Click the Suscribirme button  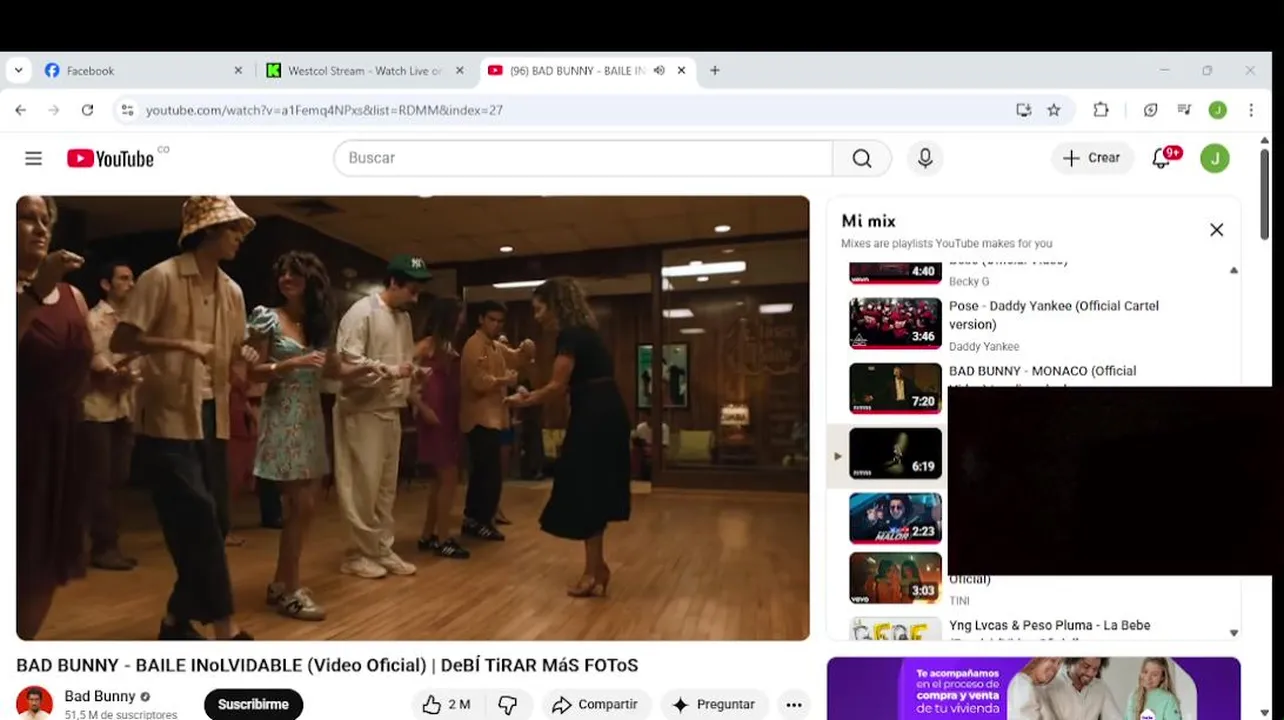point(253,704)
